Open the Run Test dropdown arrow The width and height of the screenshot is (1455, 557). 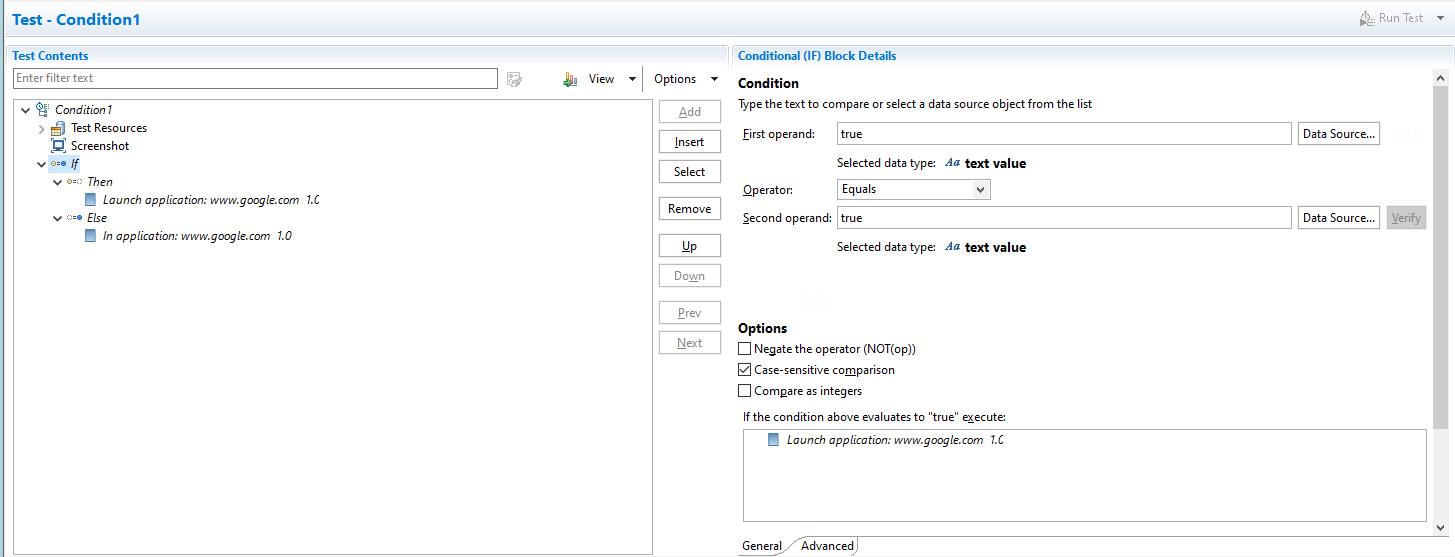pyautogui.click(x=1439, y=19)
